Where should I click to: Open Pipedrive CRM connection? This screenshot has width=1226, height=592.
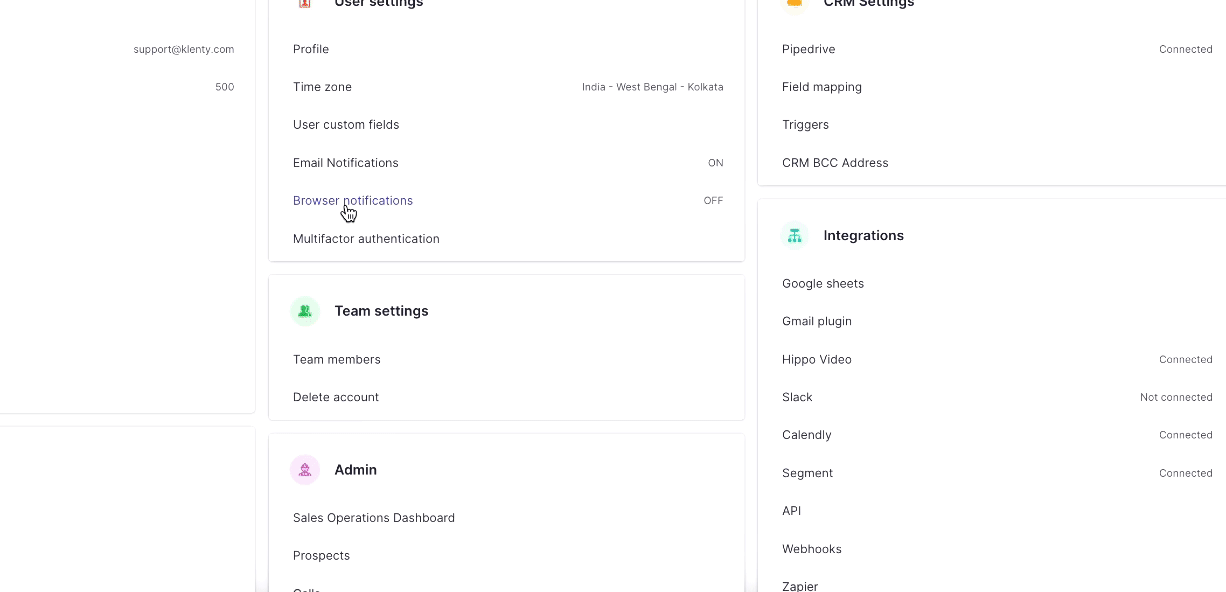[809, 49]
